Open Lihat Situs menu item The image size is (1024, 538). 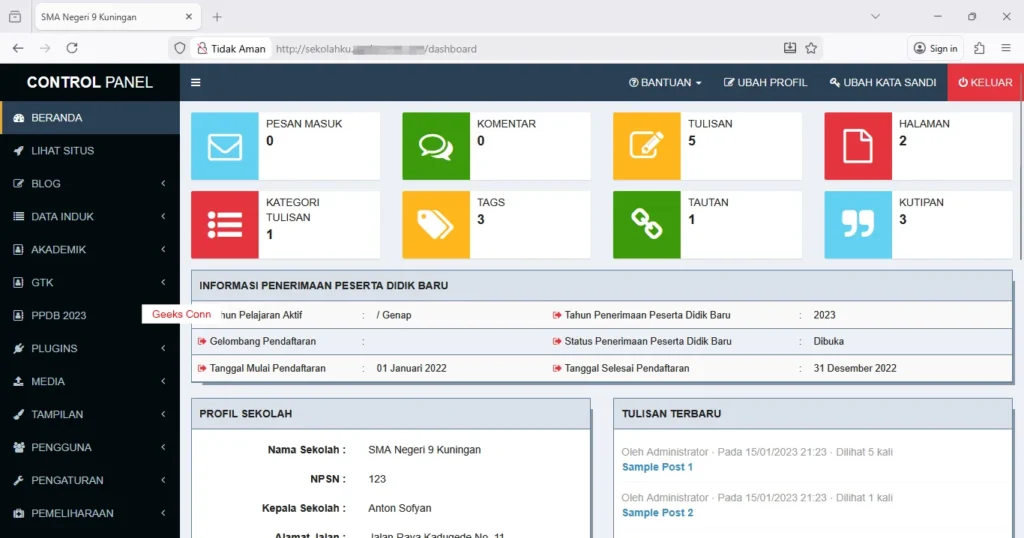[x=90, y=151]
